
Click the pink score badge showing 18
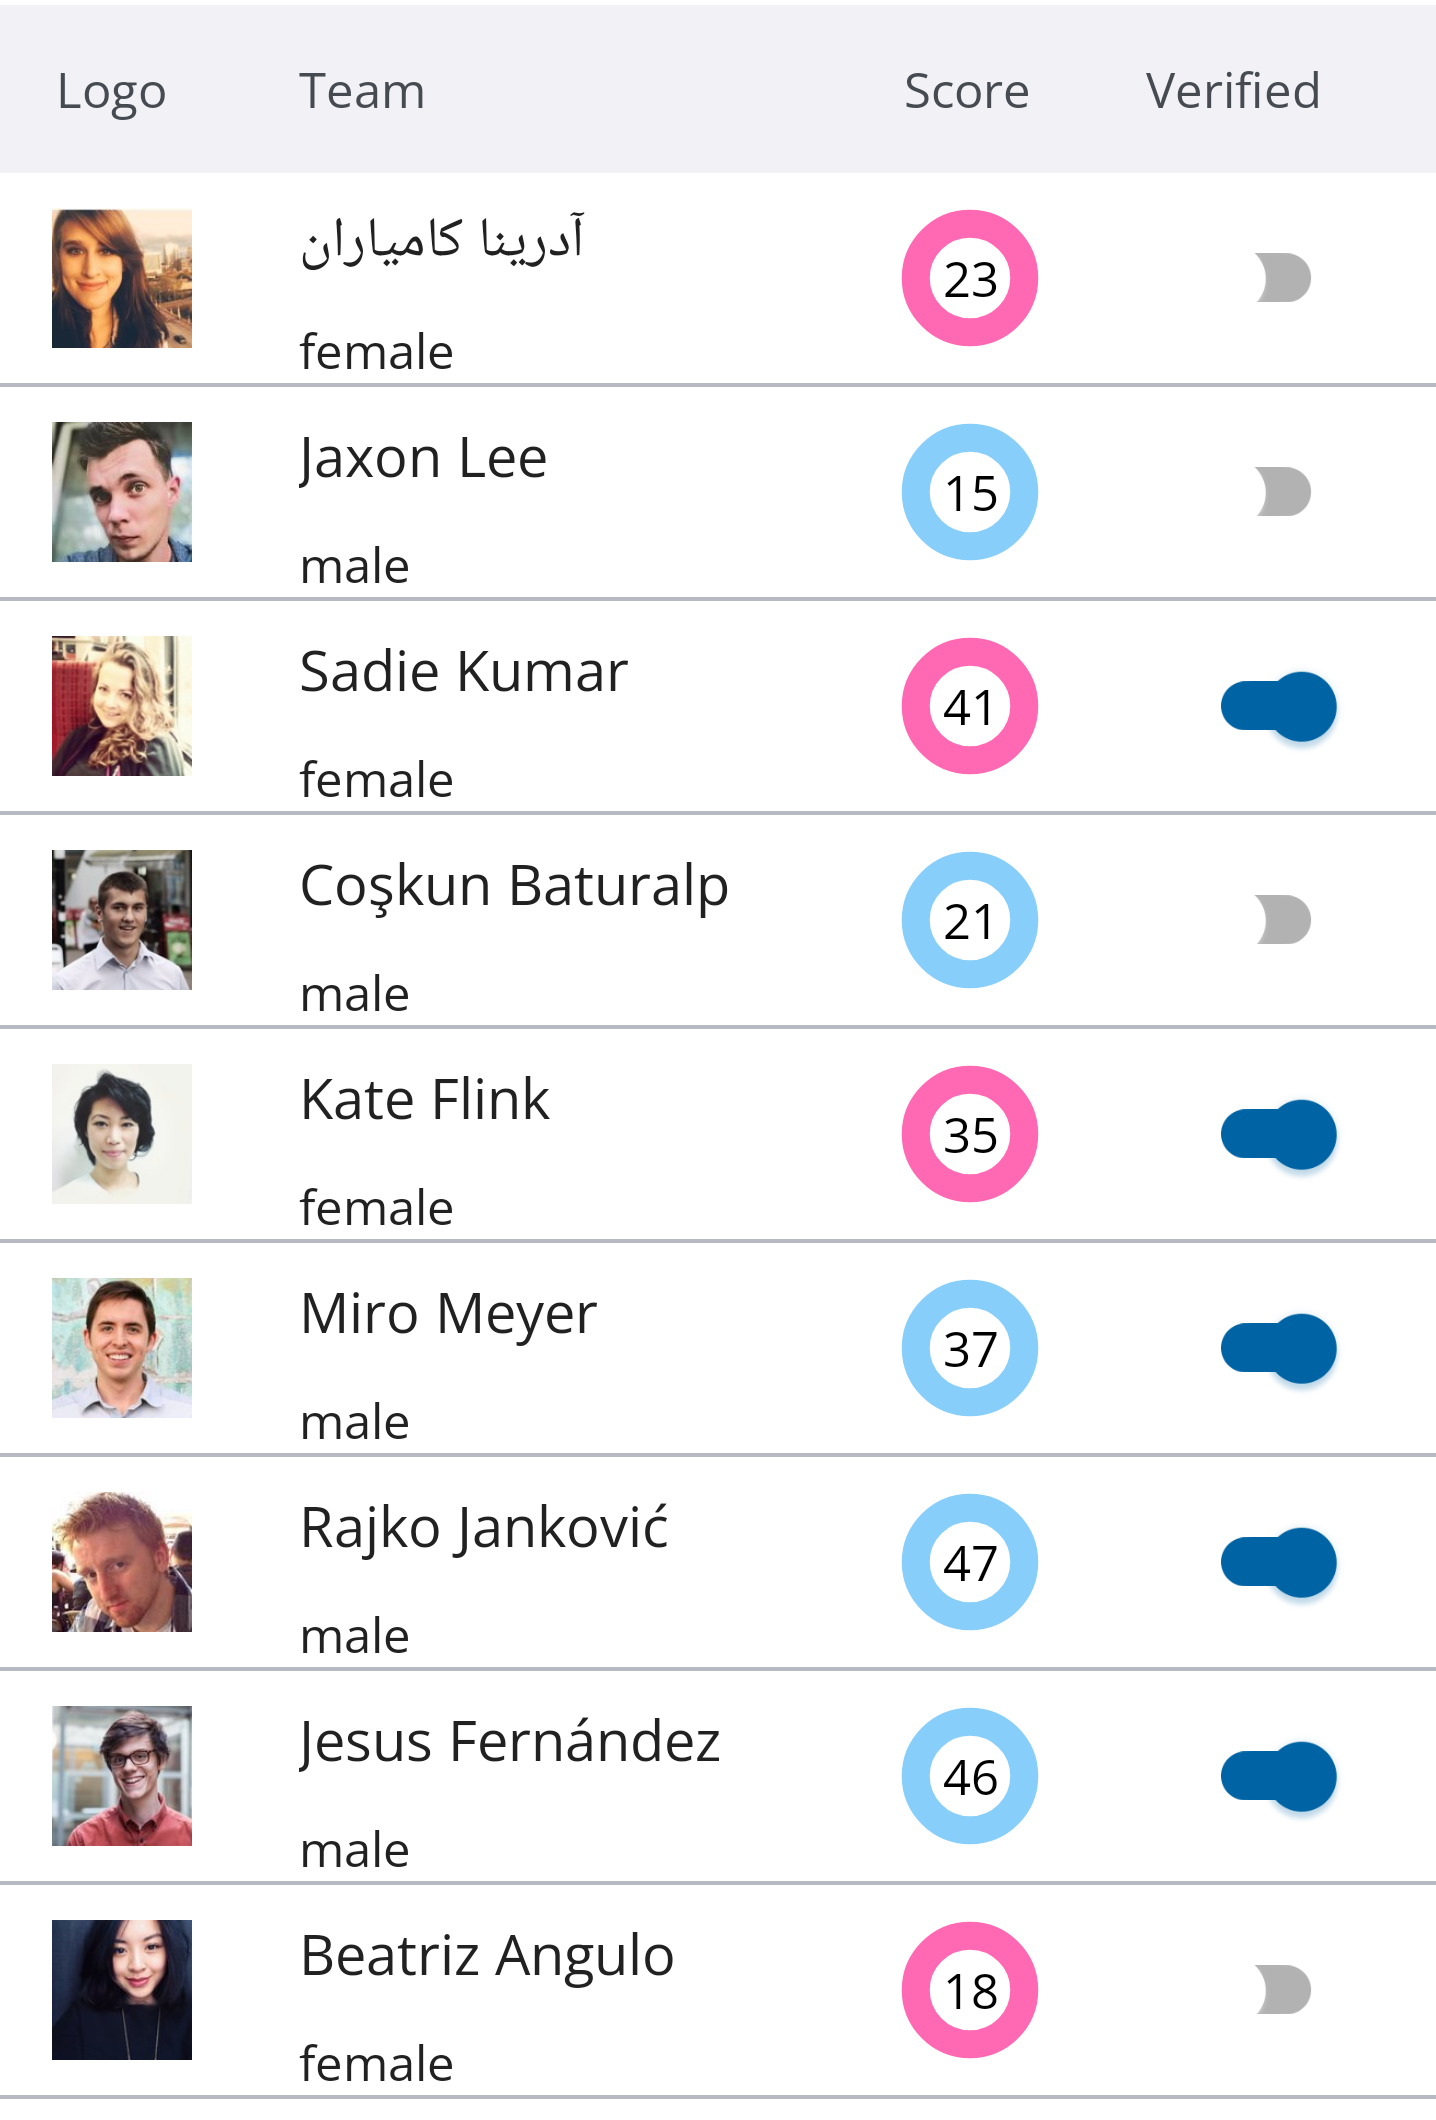point(970,1990)
